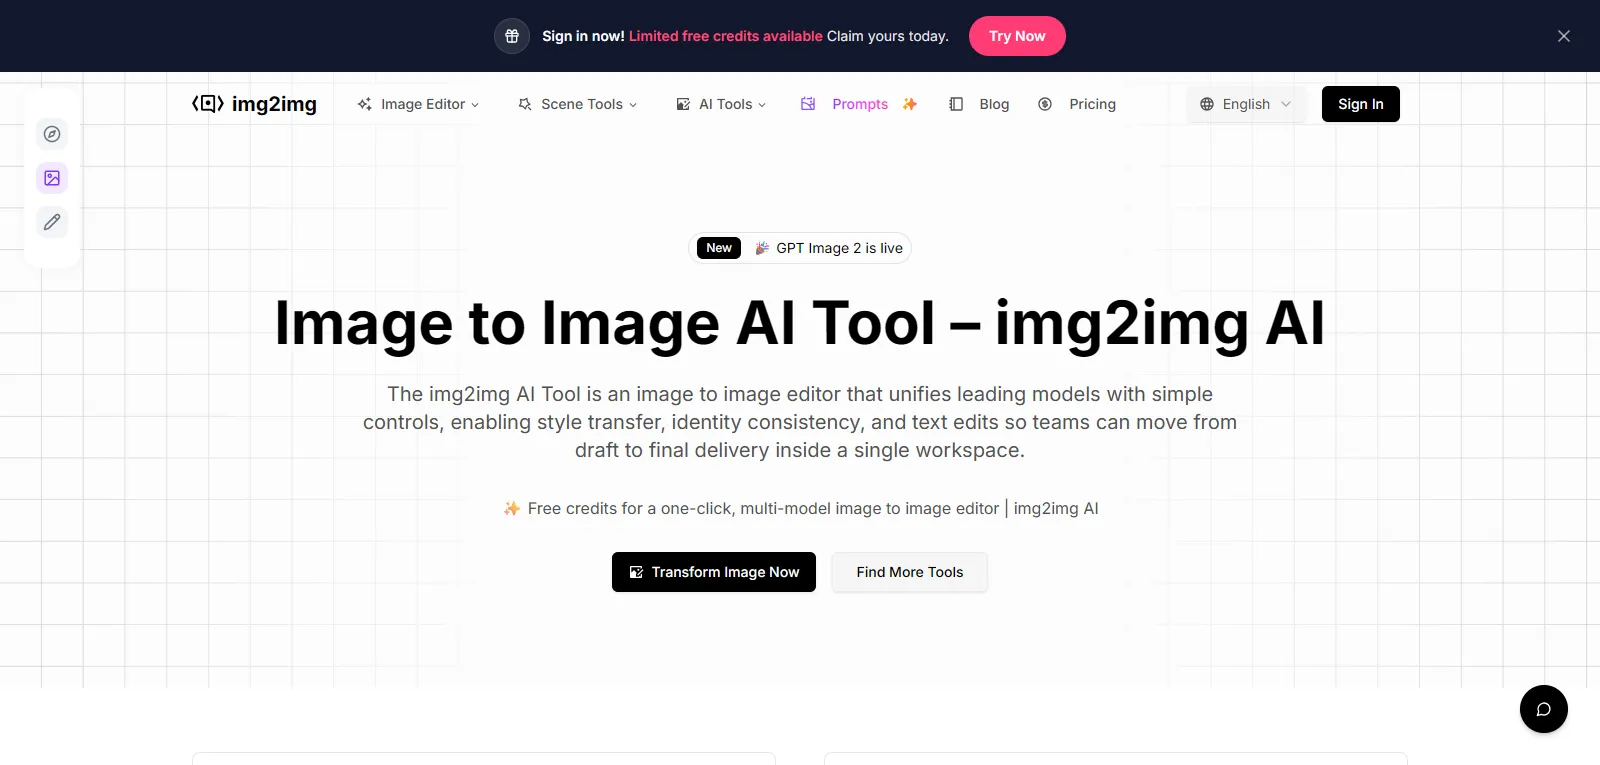Open the compass explore icon in sidebar
The height and width of the screenshot is (765, 1600).
[52, 134]
